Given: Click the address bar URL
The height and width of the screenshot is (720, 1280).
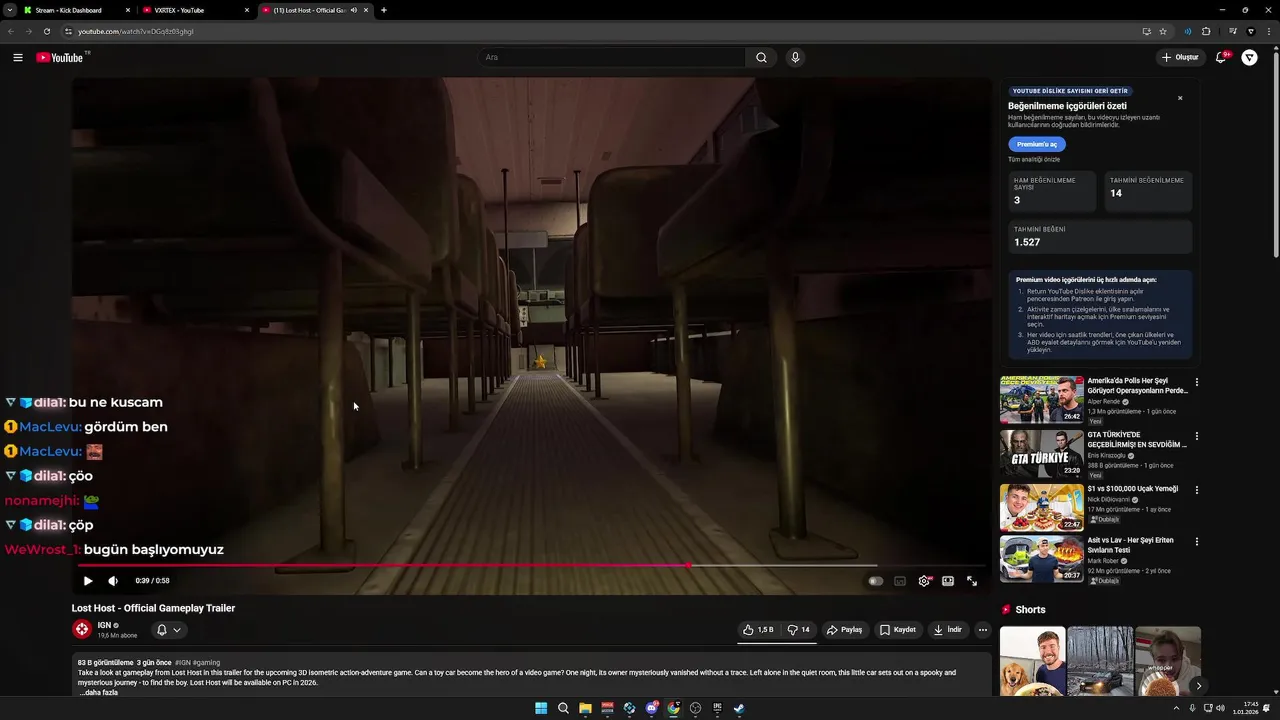Looking at the screenshot, I should (135, 31).
